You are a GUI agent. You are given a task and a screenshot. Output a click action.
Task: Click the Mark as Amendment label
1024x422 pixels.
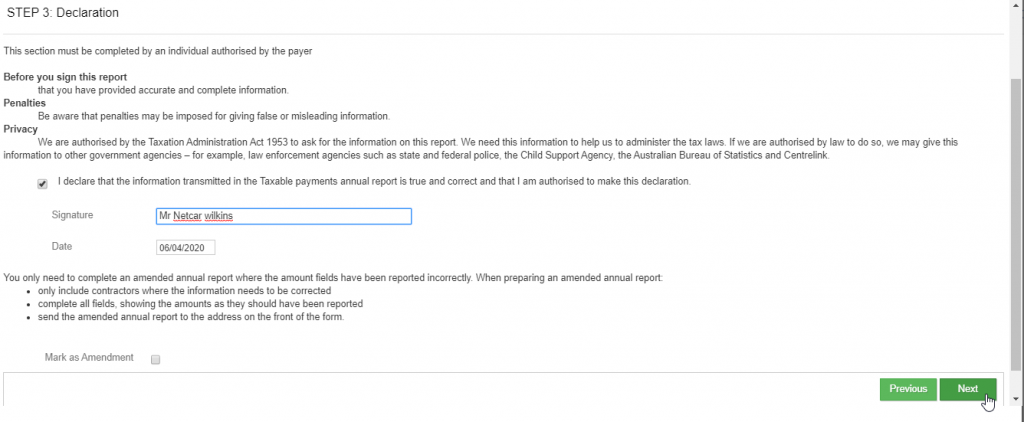(90, 357)
